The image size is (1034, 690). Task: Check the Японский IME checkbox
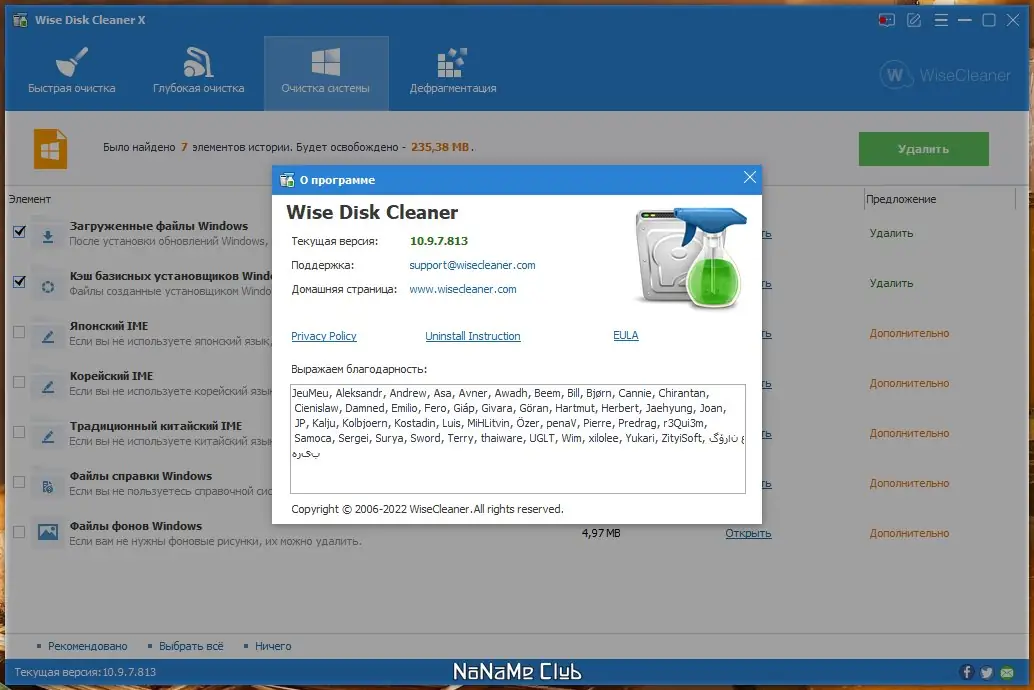point(19,332)
